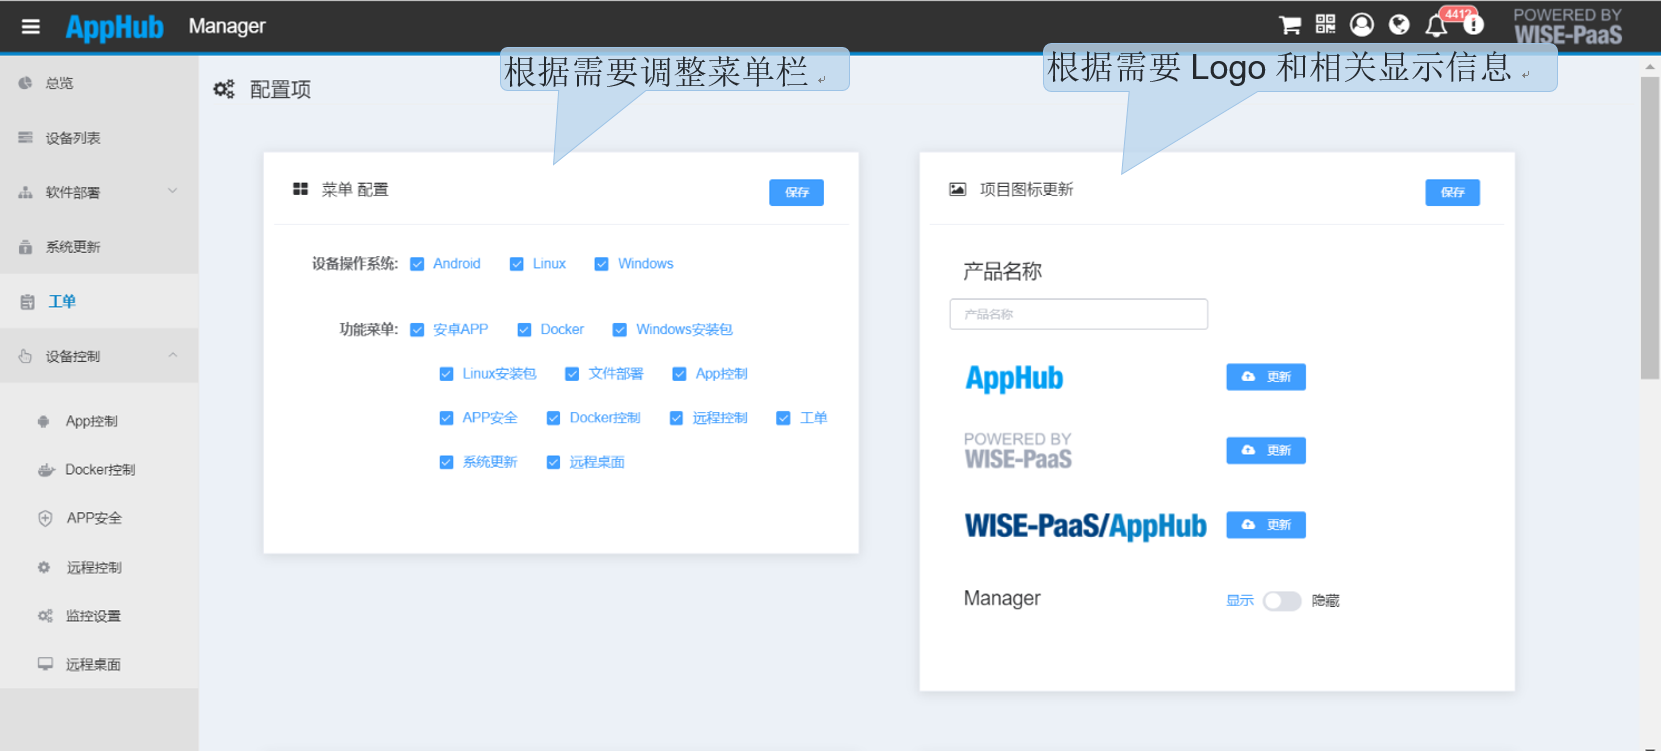Toggle the 安卓APP checkbox
This screenshot has width=1662, height=751.
(x=417, y=330)
